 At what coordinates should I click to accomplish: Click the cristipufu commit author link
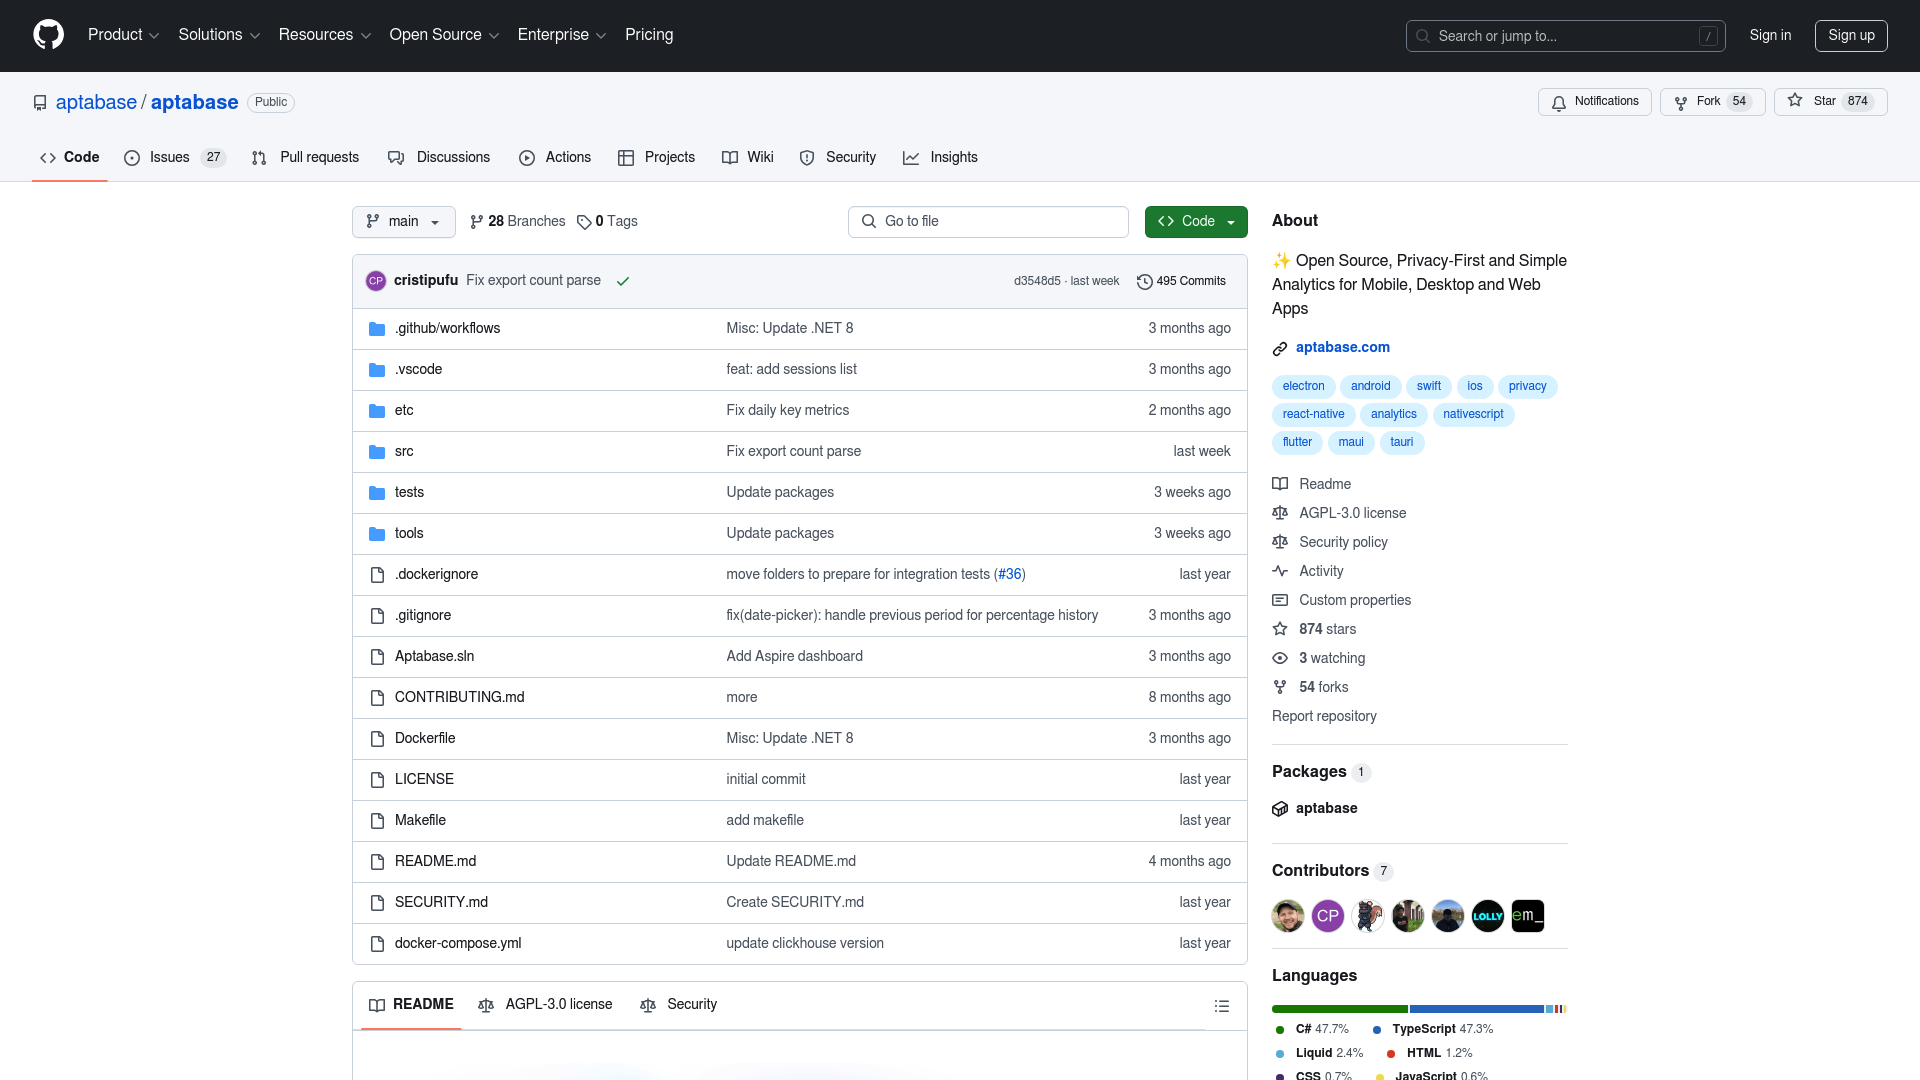[426, 281]
